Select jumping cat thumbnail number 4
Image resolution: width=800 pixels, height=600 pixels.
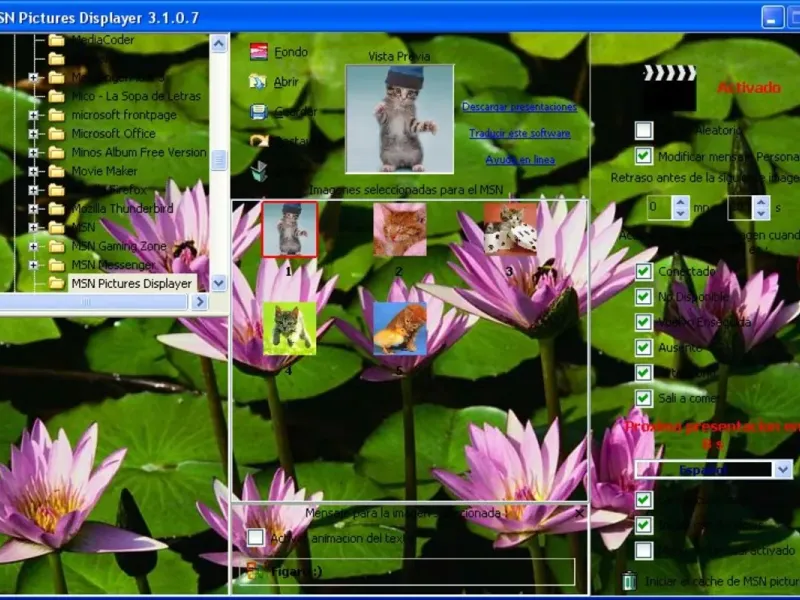(x=289, y=328)
